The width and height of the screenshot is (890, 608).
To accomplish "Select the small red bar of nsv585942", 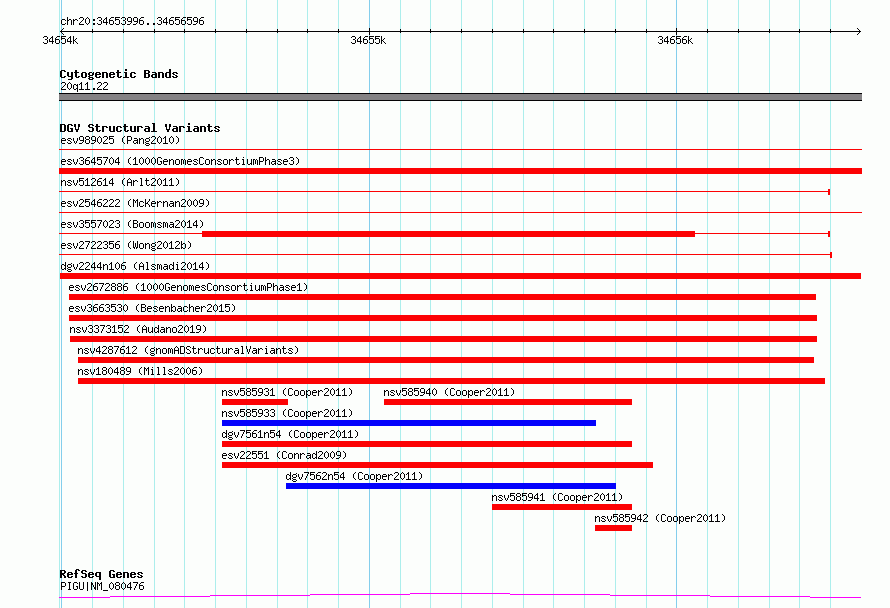I will (613, 528).
